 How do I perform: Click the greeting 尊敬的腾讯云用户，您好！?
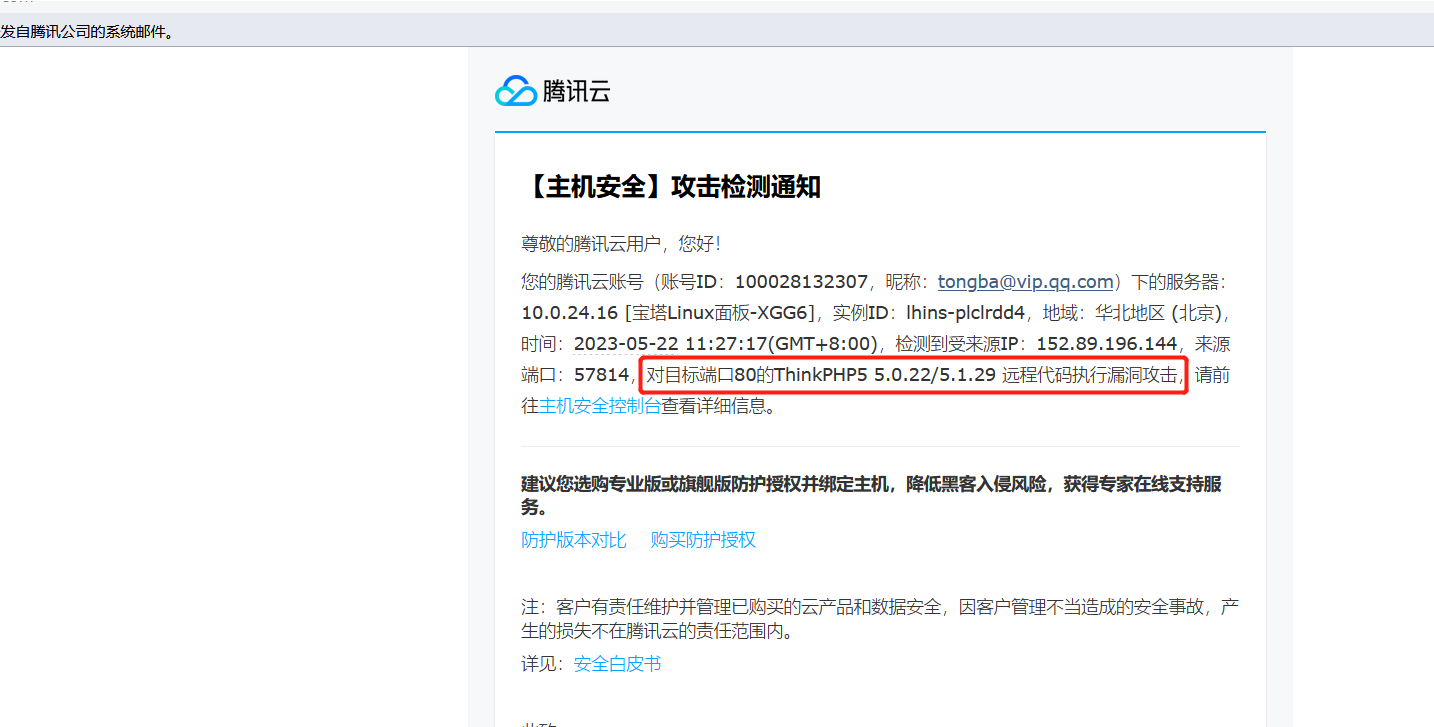point(621,244)
